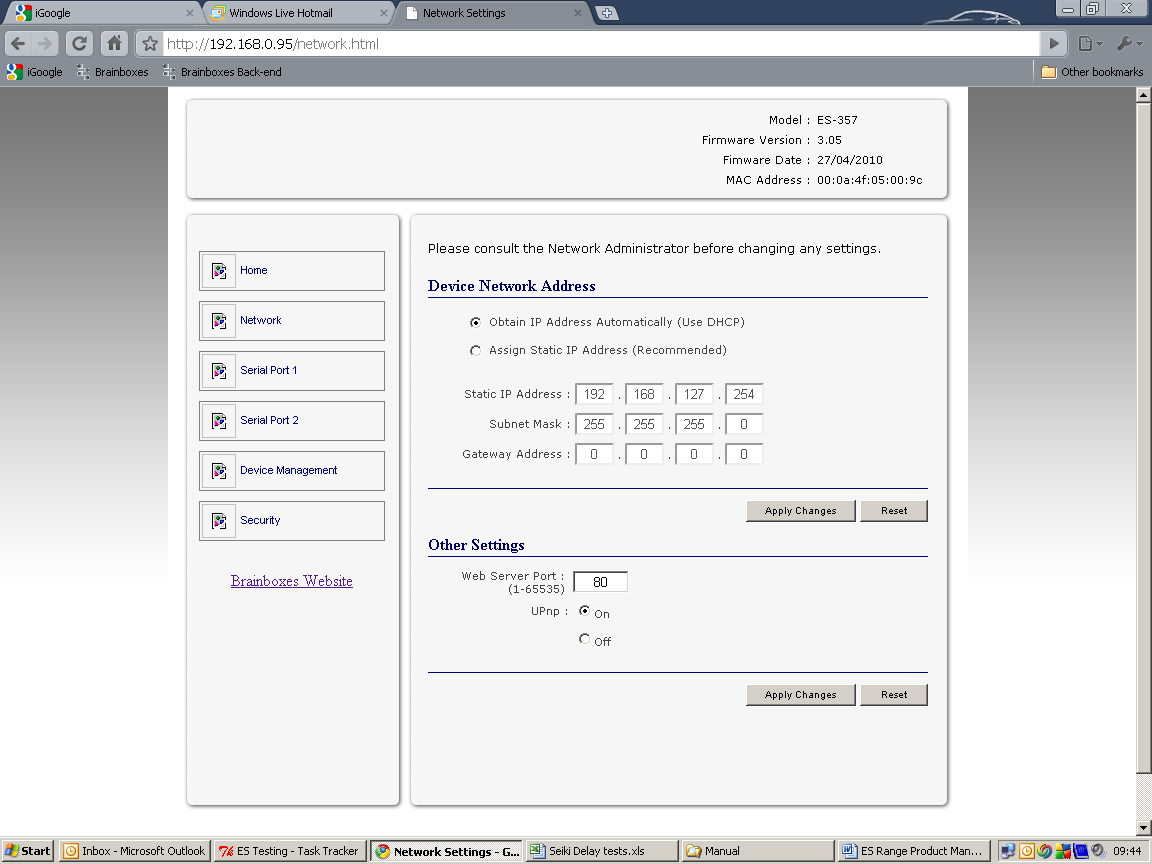Open Microsoft Outlook from the taskbar

coord(133,850)
